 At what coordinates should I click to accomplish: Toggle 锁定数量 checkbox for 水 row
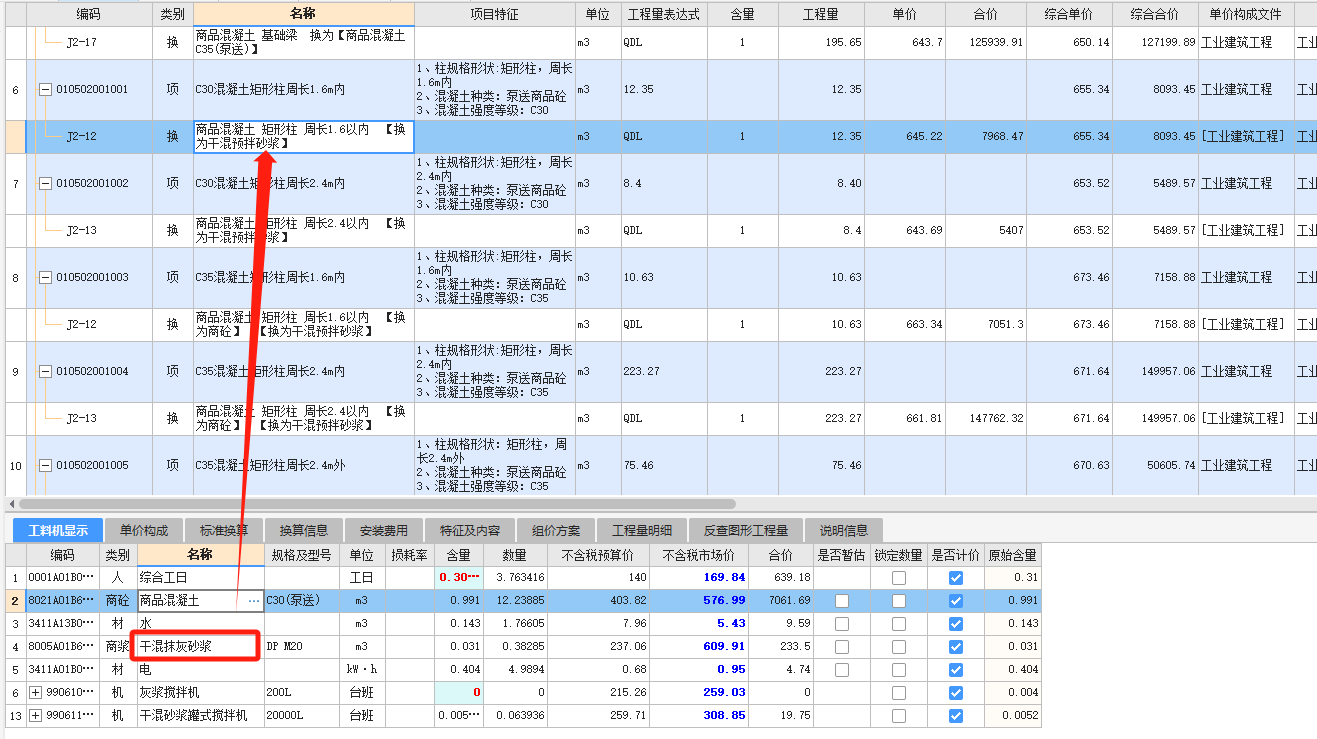pyautogui.click(x=899, y=624)
